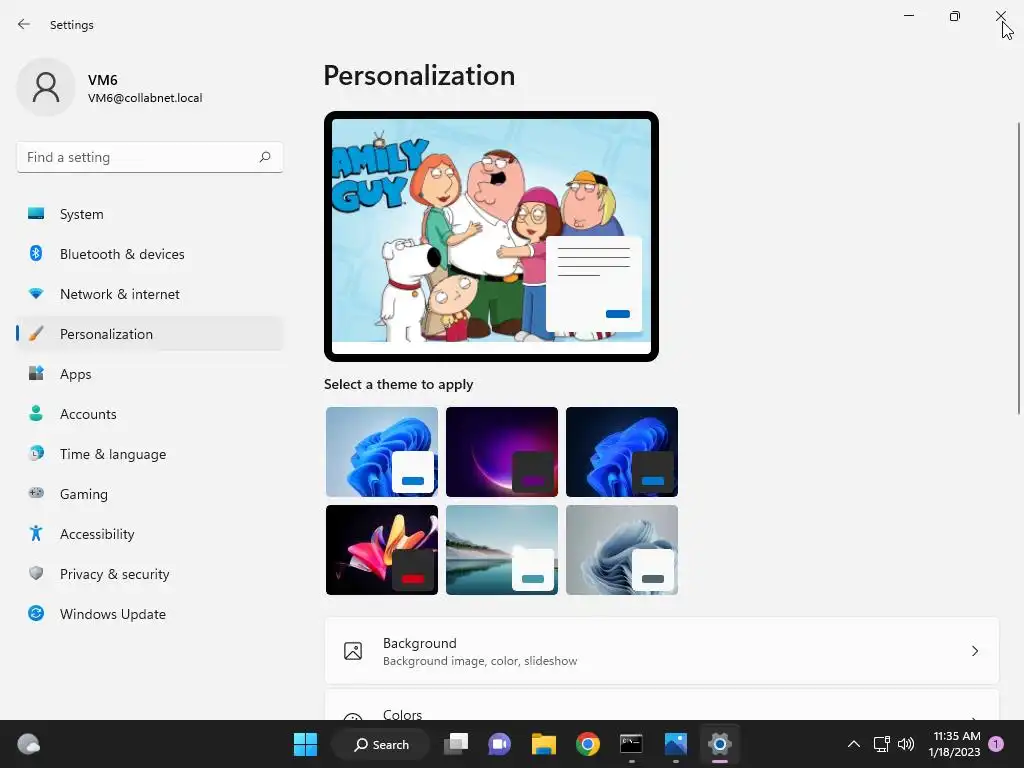The width and height of the screenshot is (1024, 768).
Task: Open File Explorer from the taskbar
Action: [543, 744]
